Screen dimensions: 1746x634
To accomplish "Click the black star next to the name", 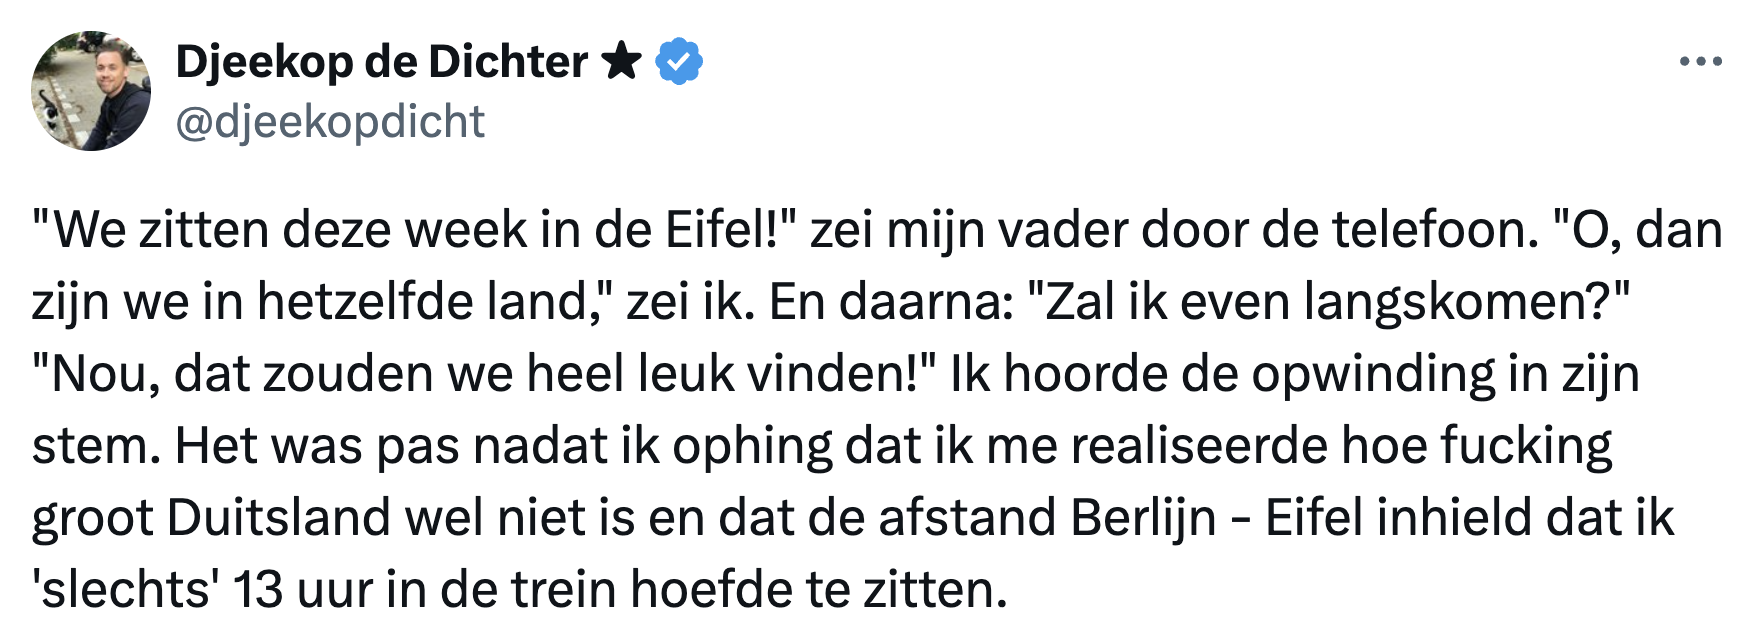I will (x=622, y=62).
